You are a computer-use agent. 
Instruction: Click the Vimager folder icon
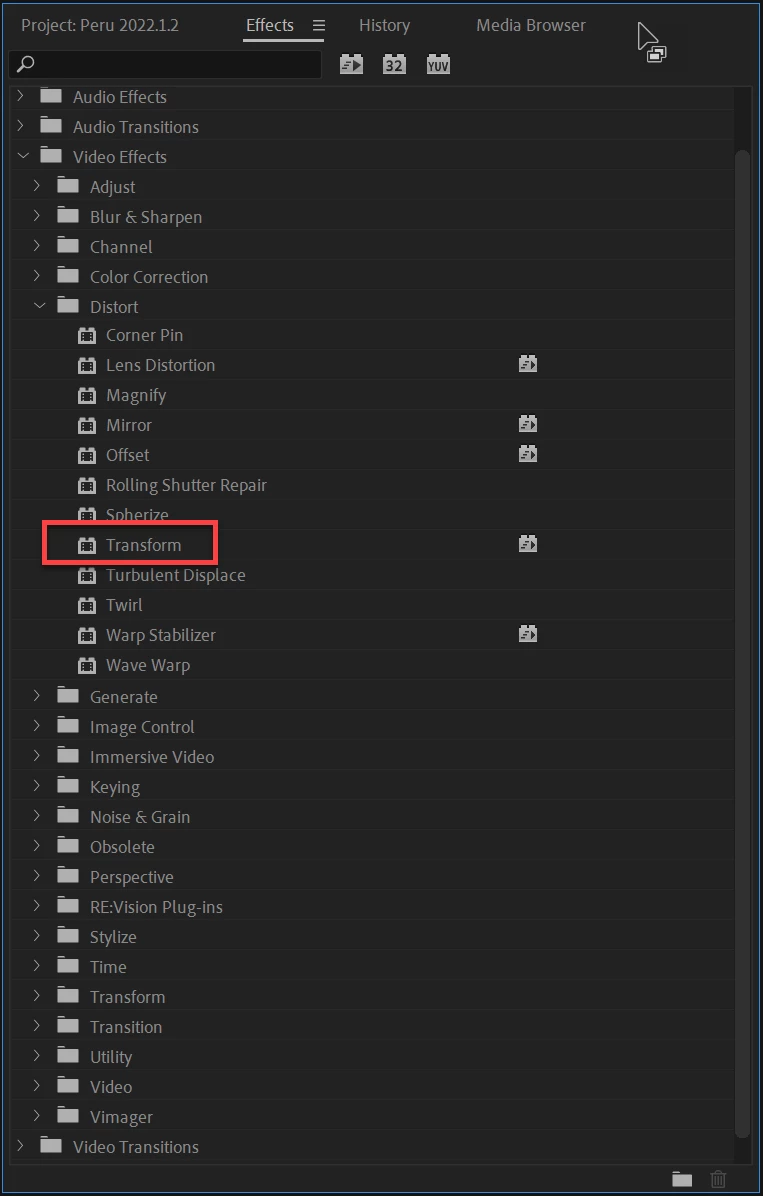[x=68, y=1116]
